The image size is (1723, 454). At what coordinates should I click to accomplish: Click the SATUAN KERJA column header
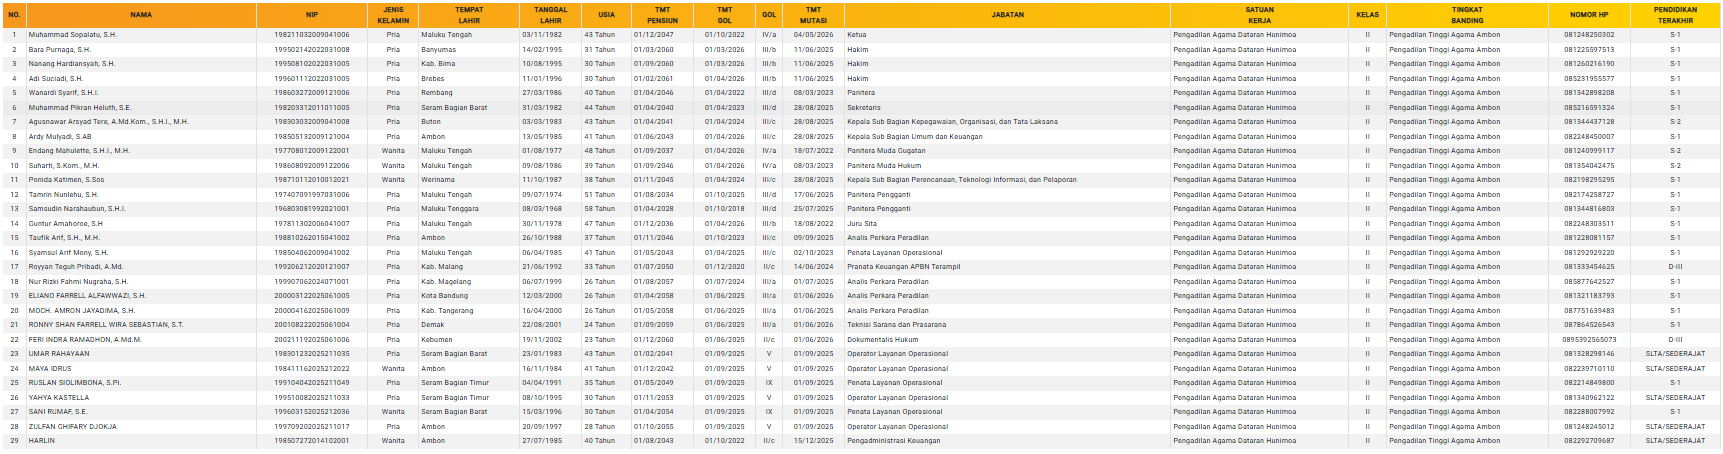coord(1259,15)
